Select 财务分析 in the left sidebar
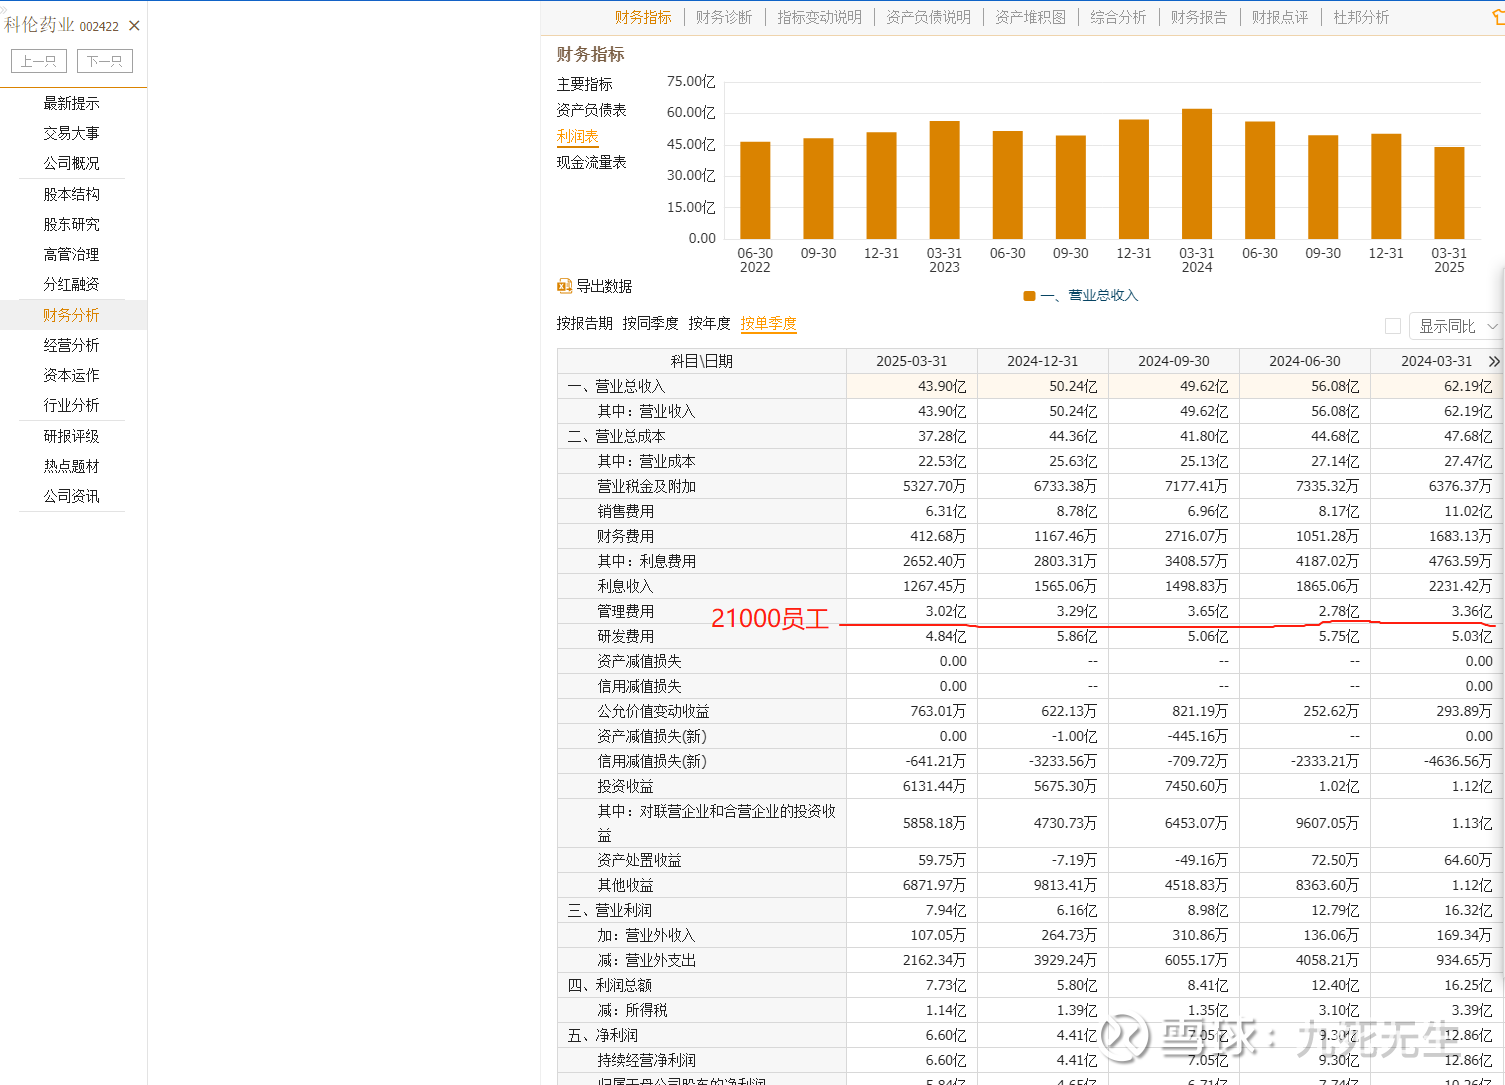The width and height of the screenshot is (1505, 1085). (x=73, y=315)
